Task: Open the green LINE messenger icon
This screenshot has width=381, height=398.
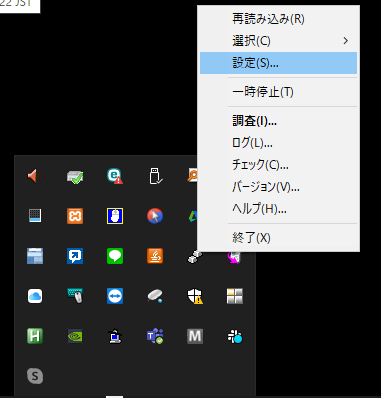Action: 115,256
